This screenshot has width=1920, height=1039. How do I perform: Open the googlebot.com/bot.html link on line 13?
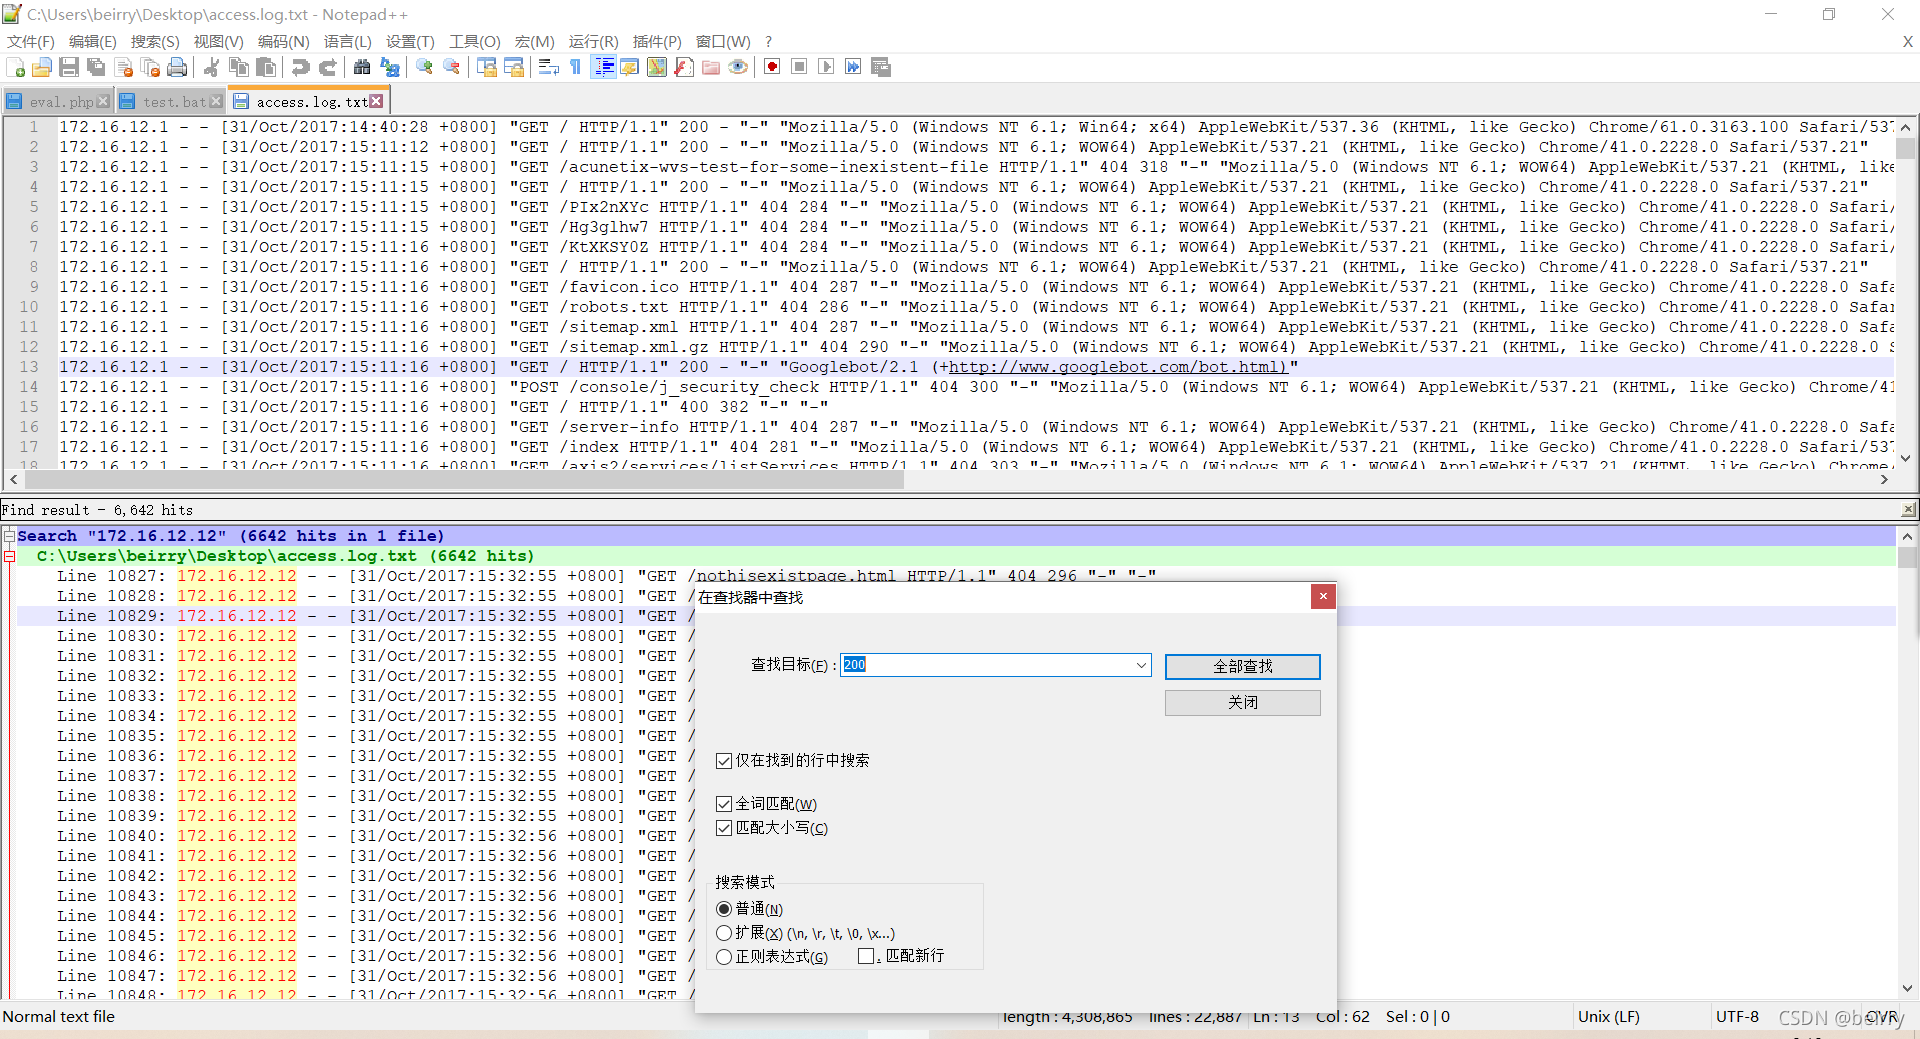(x=1117, y=367)
